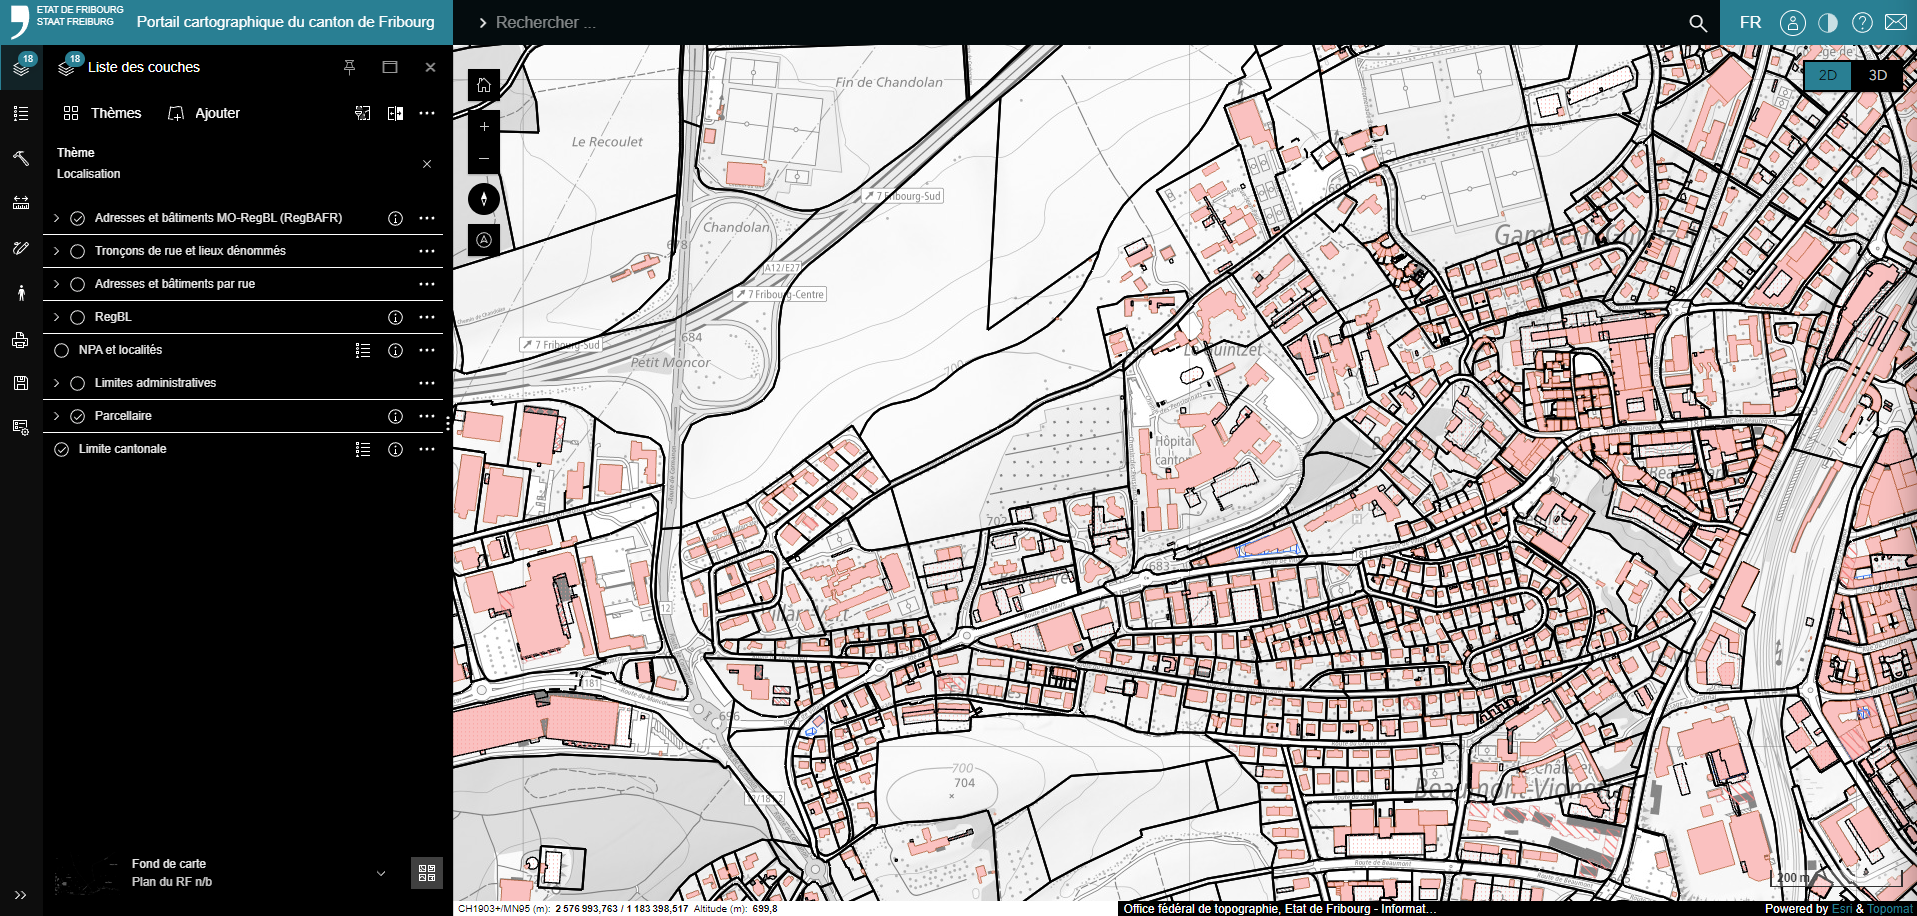The image size is (1917, 916).
Task: Open the drawing pencil sidebar icon
Action: 21,248
